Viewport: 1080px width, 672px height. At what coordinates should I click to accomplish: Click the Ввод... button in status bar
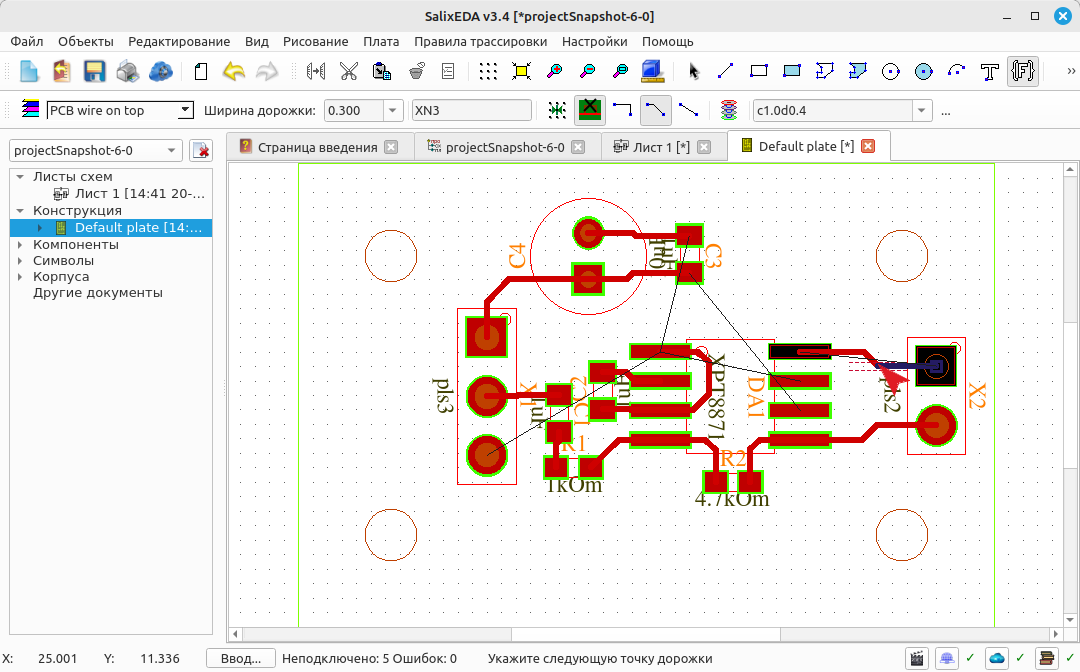[x=241, y=659]
